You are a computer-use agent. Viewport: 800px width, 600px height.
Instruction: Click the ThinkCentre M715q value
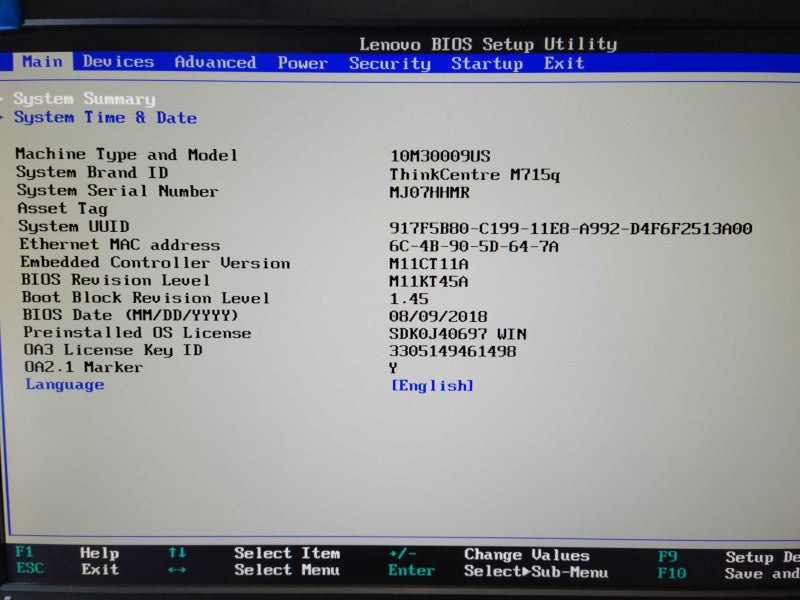[x=474, y=174]
